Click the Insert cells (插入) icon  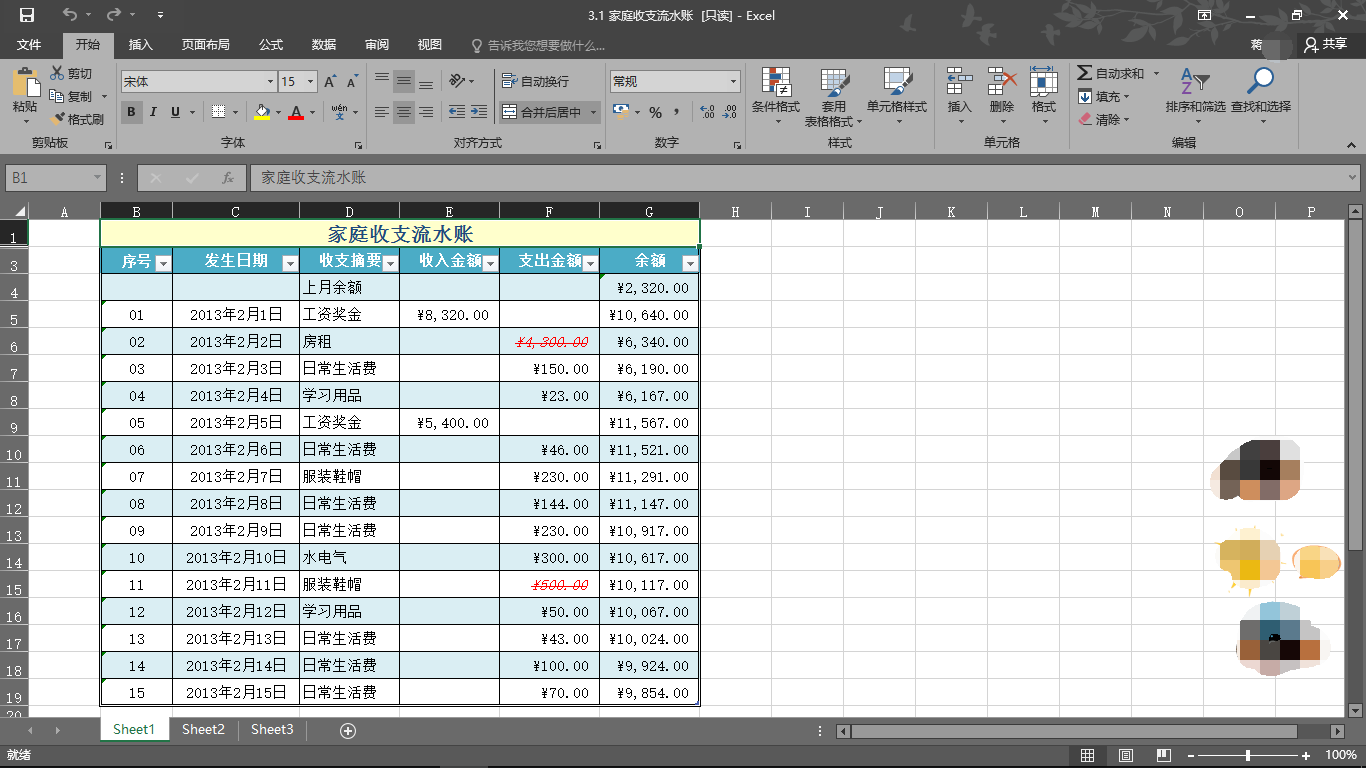pos(959,82)
